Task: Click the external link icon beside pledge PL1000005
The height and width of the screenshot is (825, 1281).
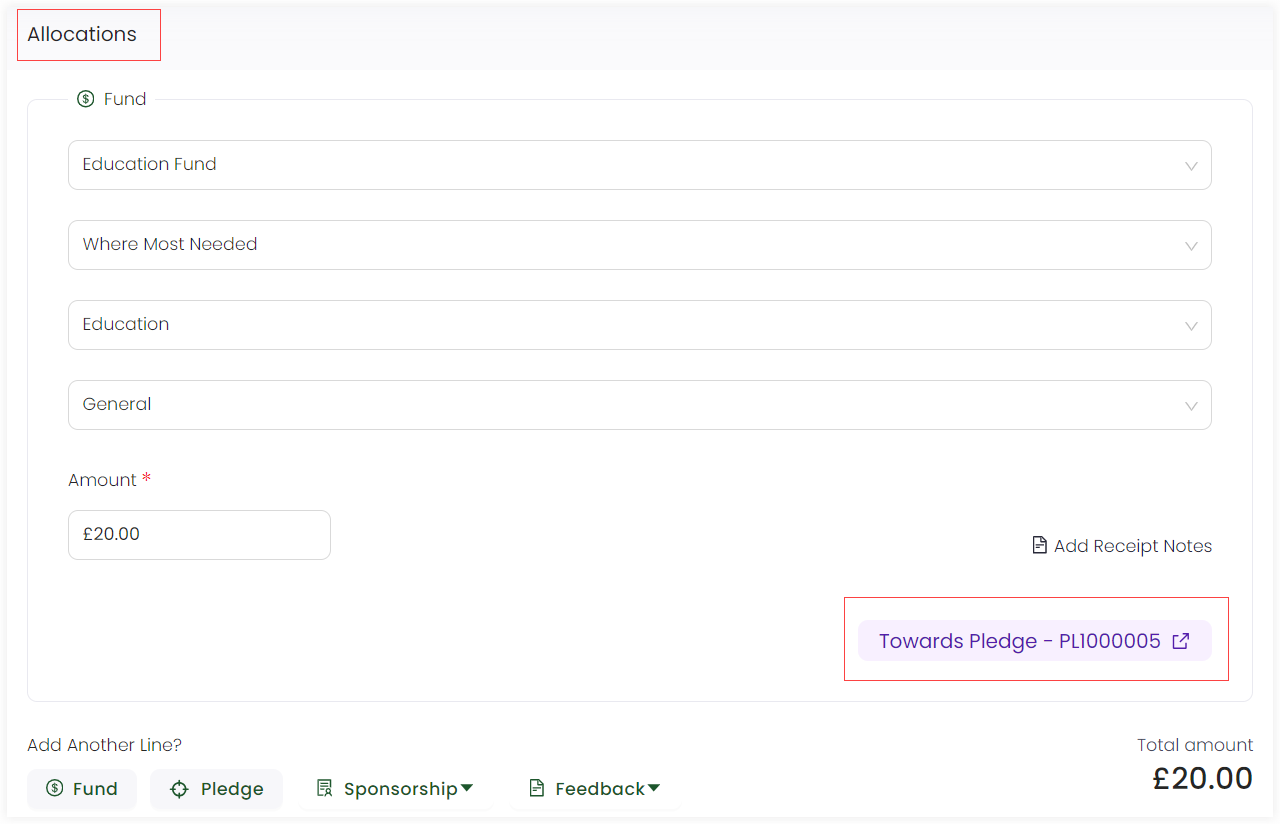Action: pyautogui.click(x=1181, y=641)
